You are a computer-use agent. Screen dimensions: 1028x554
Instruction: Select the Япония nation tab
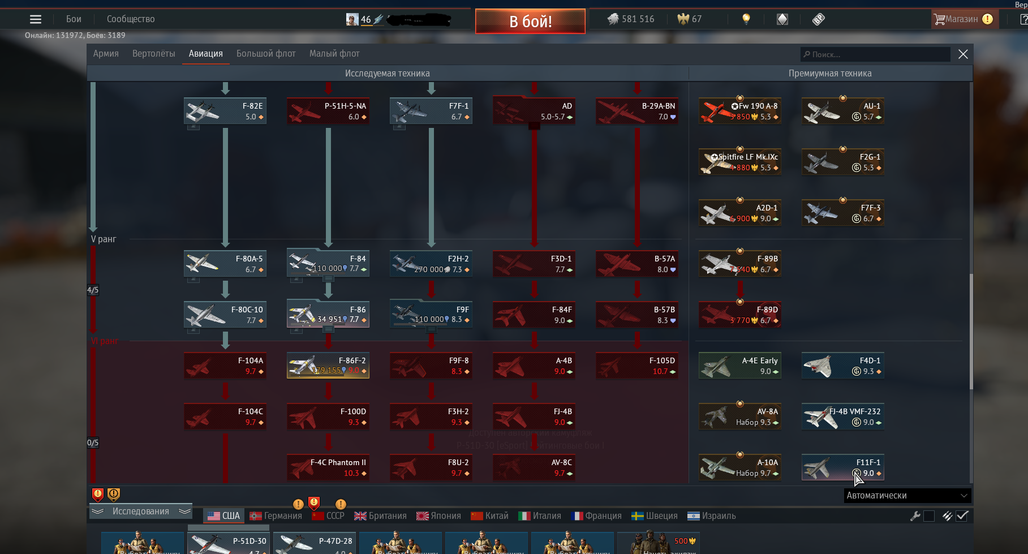[x=439, y=516]
